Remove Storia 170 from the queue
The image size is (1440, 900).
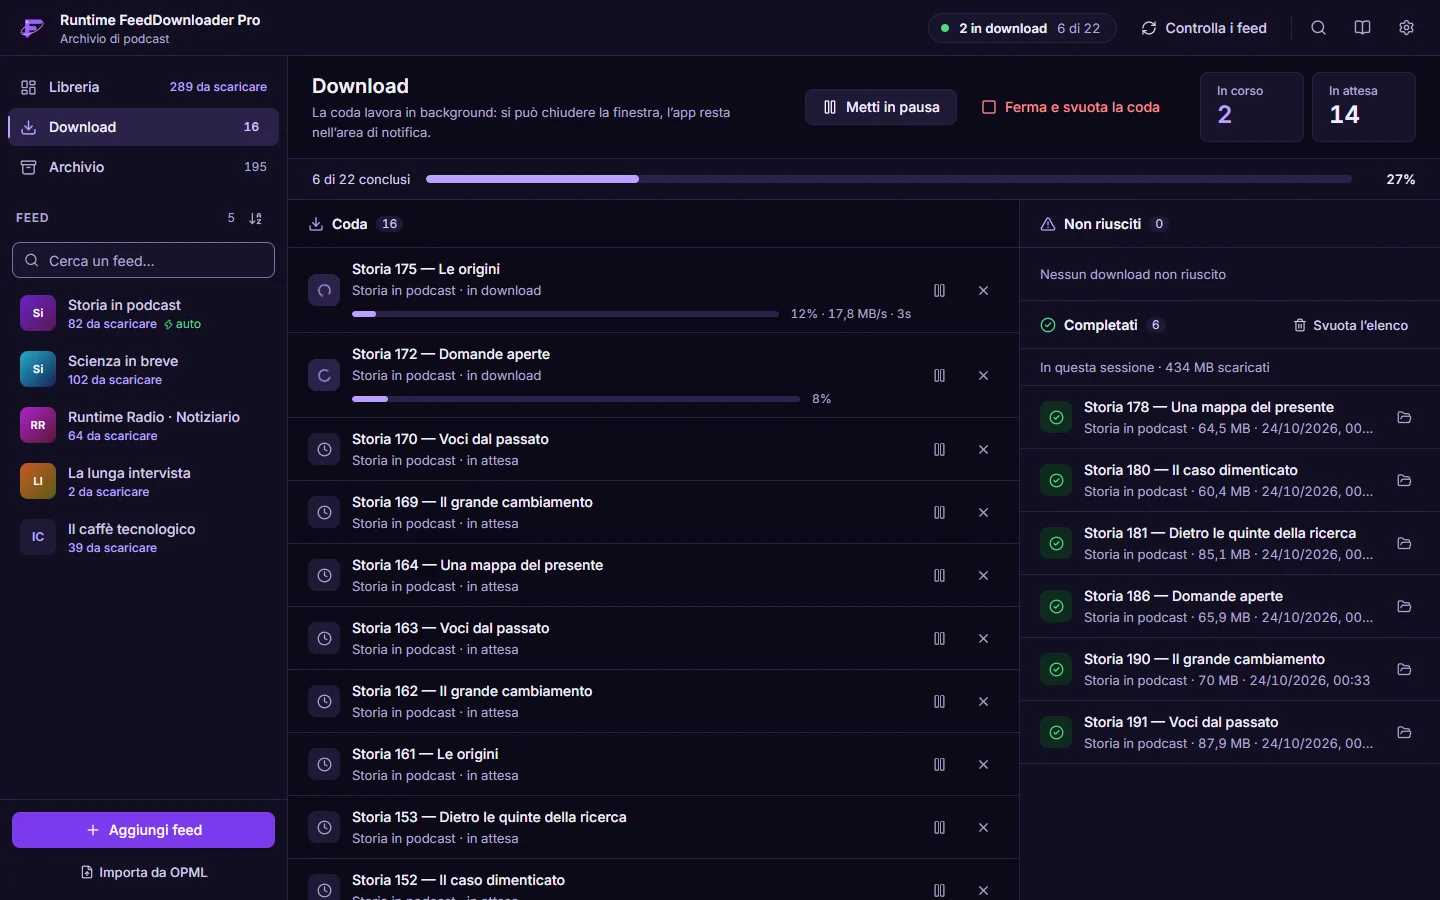tap(983, 450)
